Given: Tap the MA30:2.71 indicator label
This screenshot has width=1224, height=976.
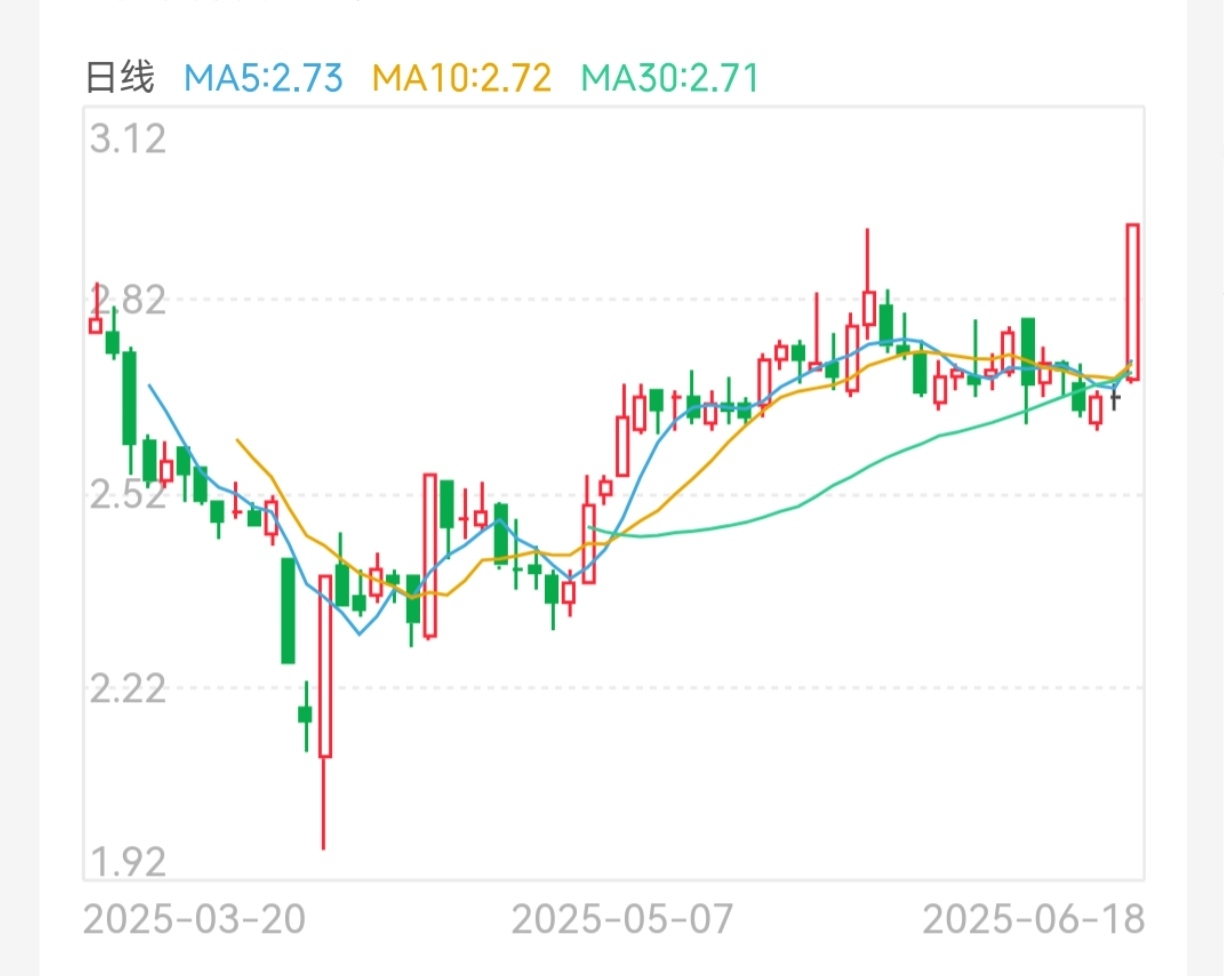Looking at the screenshot, I should pyautogui.click(x=670, y=77).
